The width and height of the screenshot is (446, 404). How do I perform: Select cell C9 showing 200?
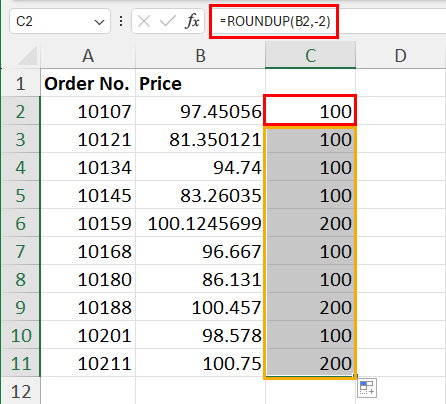tap(310, 307)
